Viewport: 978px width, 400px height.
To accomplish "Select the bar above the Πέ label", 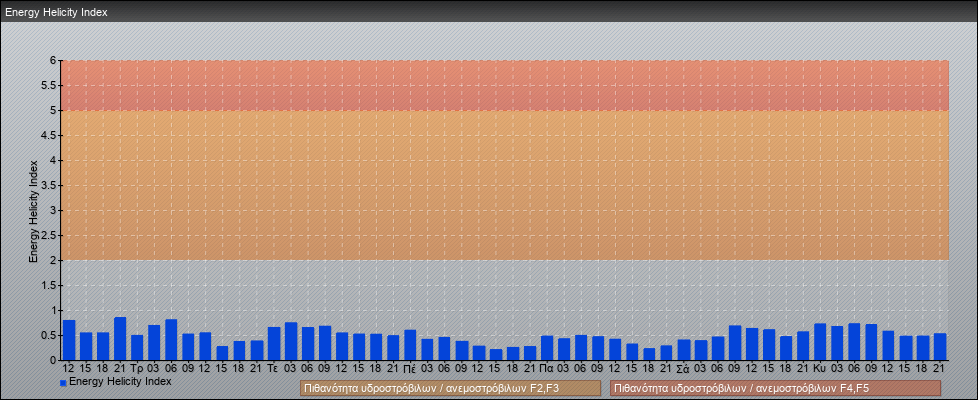I will point(410,345).
